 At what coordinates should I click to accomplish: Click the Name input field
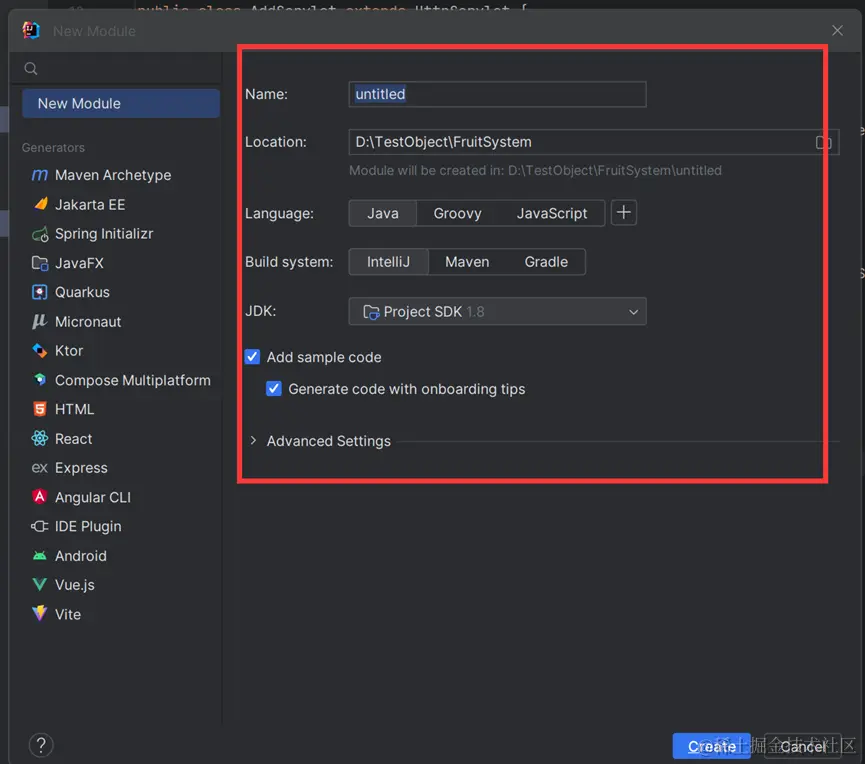(x=497, y=94)
